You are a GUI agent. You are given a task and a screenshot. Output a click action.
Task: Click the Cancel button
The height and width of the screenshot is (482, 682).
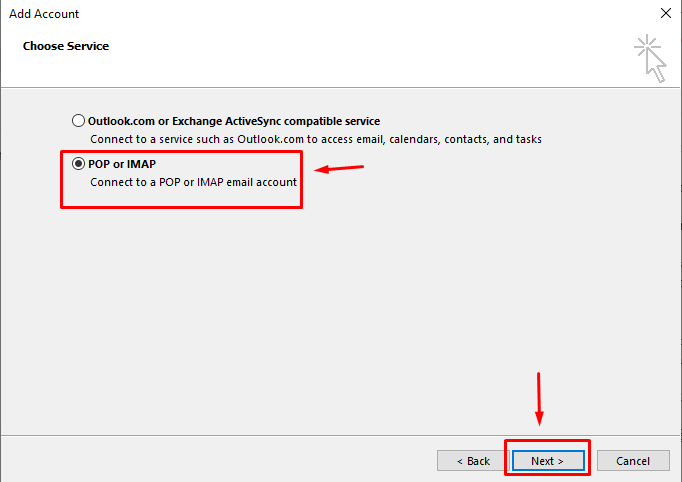[x=633, y=461]
